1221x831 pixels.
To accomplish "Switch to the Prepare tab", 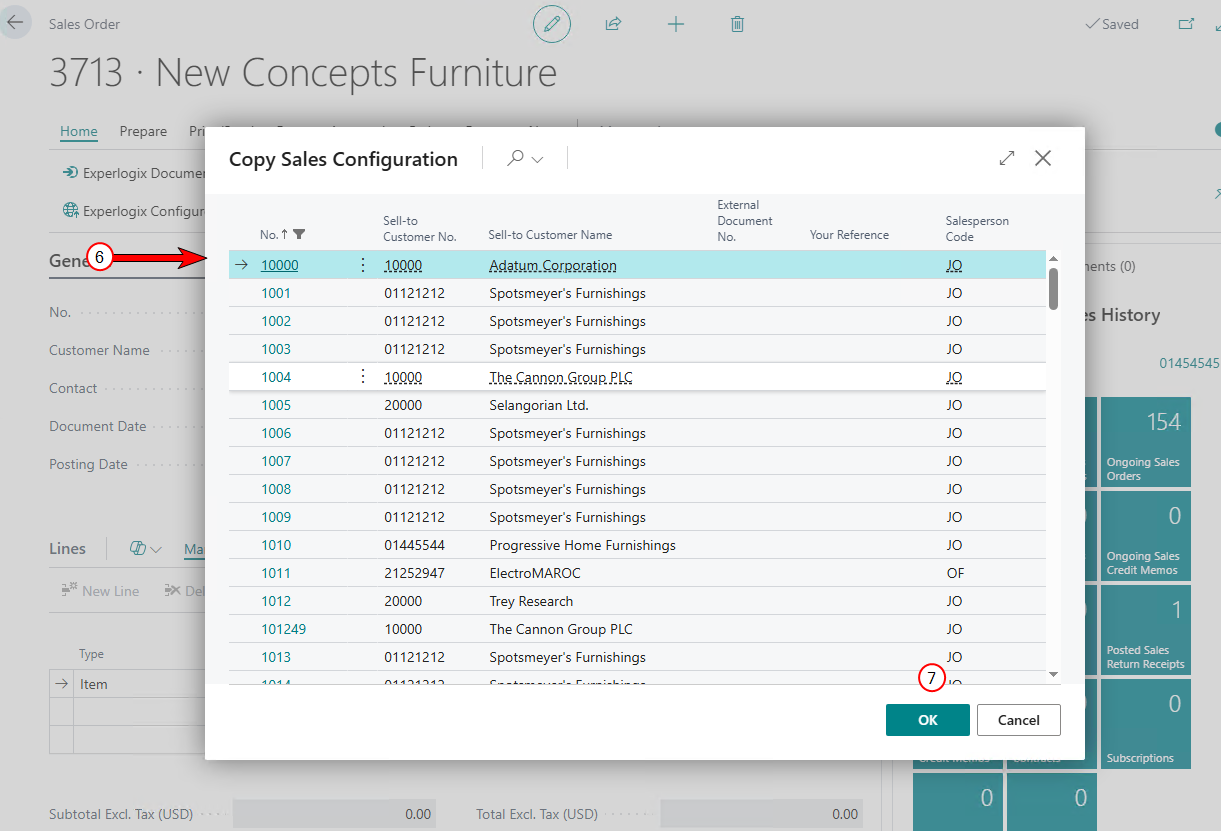I will (x=143, y=131).
